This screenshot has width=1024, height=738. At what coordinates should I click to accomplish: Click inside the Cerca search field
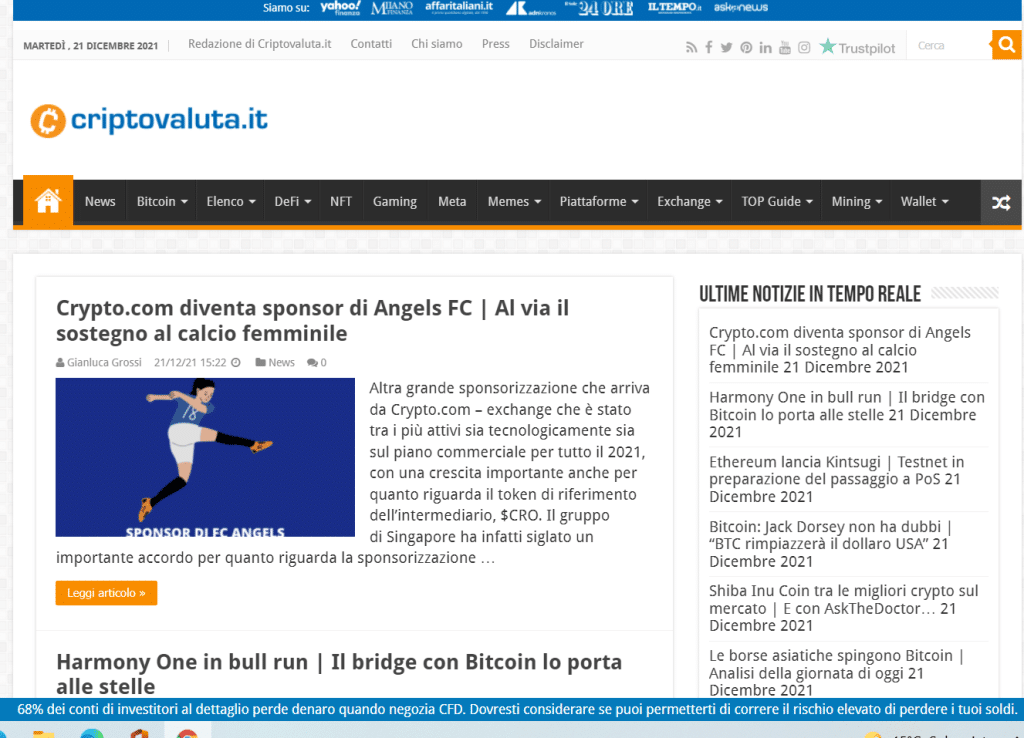point(948,44)
